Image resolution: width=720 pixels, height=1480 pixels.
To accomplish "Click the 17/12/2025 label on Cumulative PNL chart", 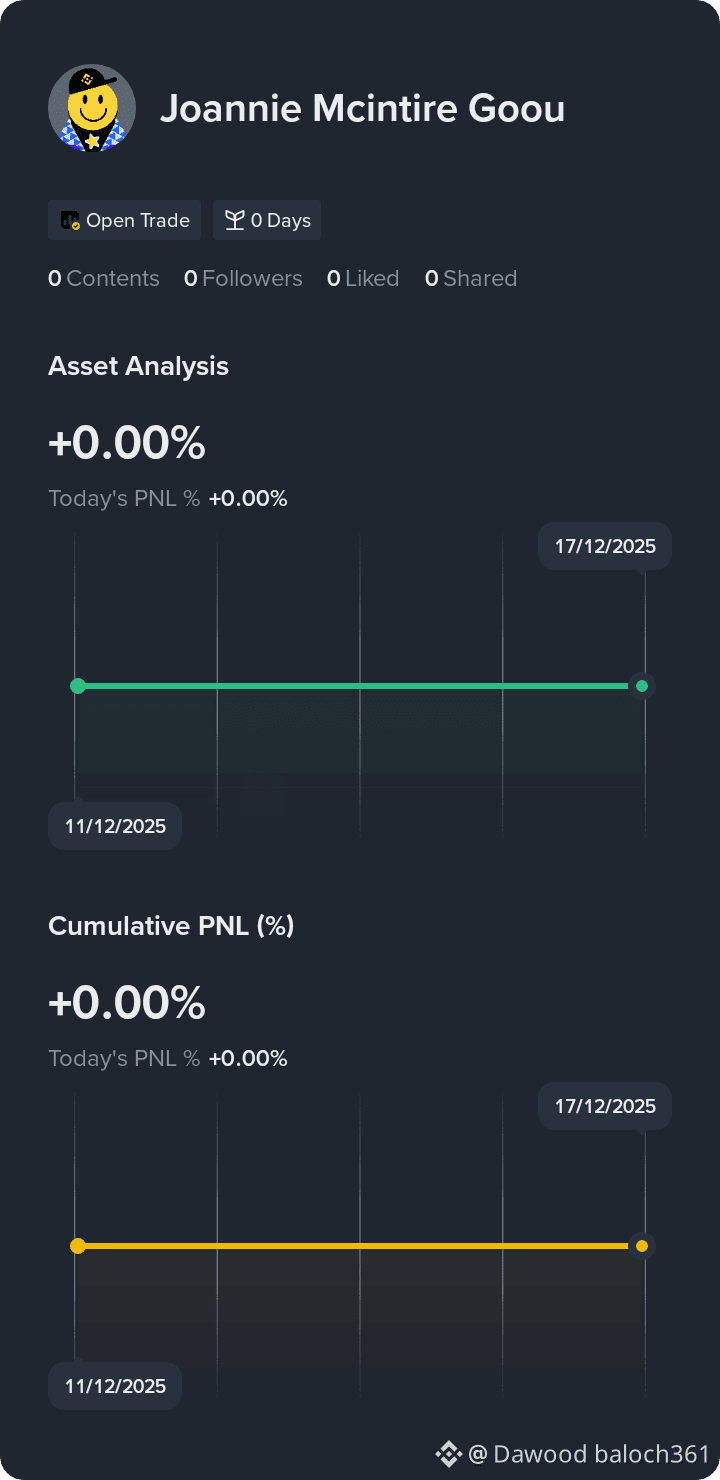I will [605, 1106].
